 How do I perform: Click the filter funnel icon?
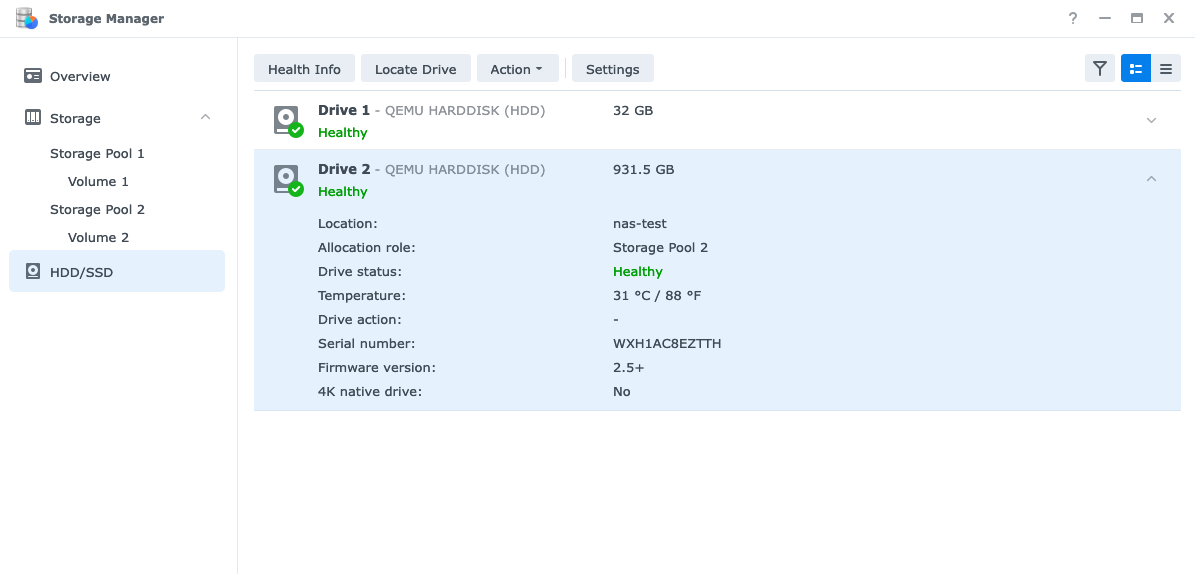[x=1100, y=69]
